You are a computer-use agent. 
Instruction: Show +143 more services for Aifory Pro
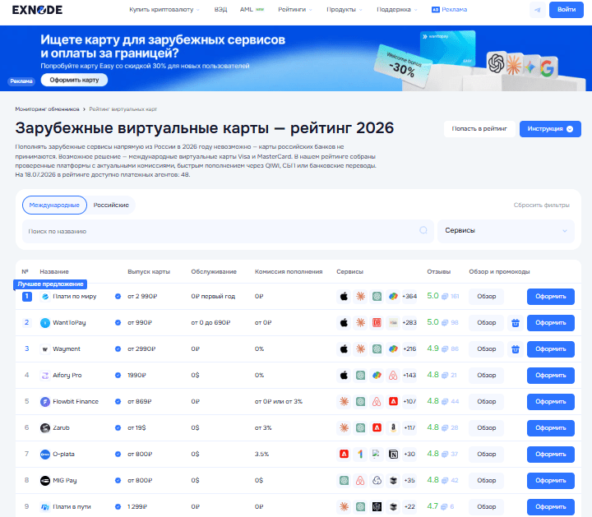[410, 375]
